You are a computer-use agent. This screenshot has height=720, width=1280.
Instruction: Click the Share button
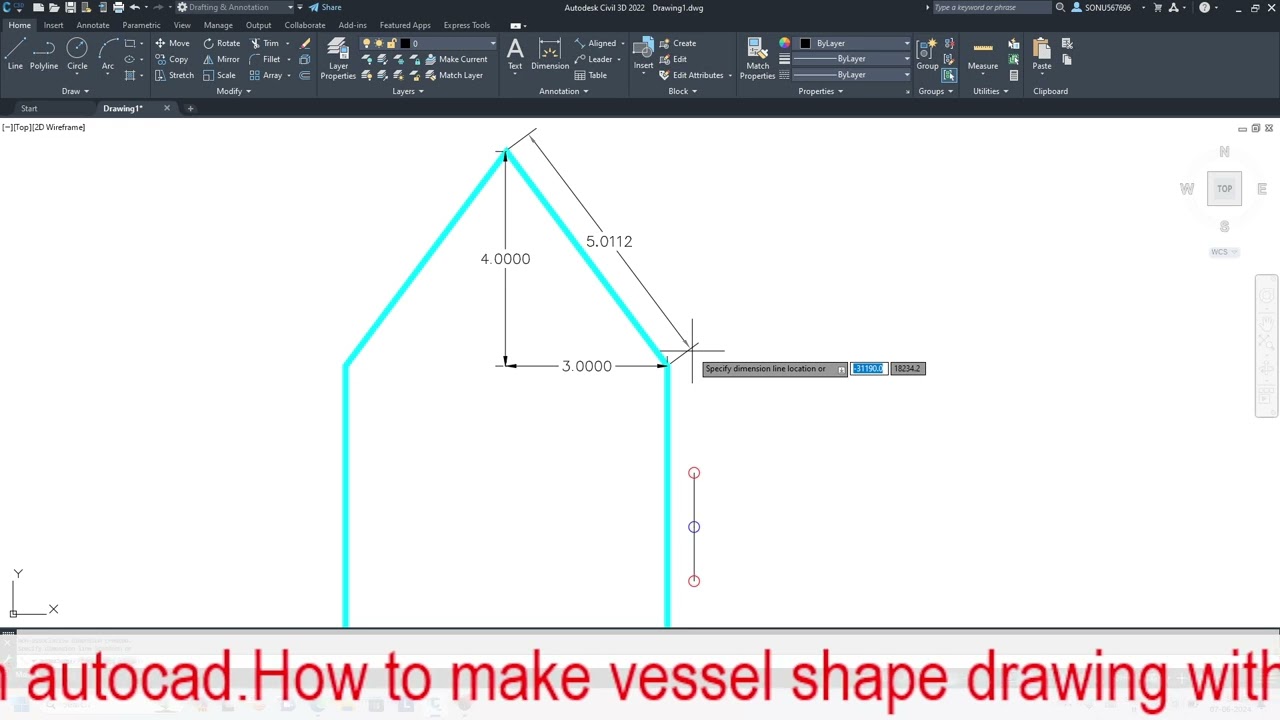[325, 7]
